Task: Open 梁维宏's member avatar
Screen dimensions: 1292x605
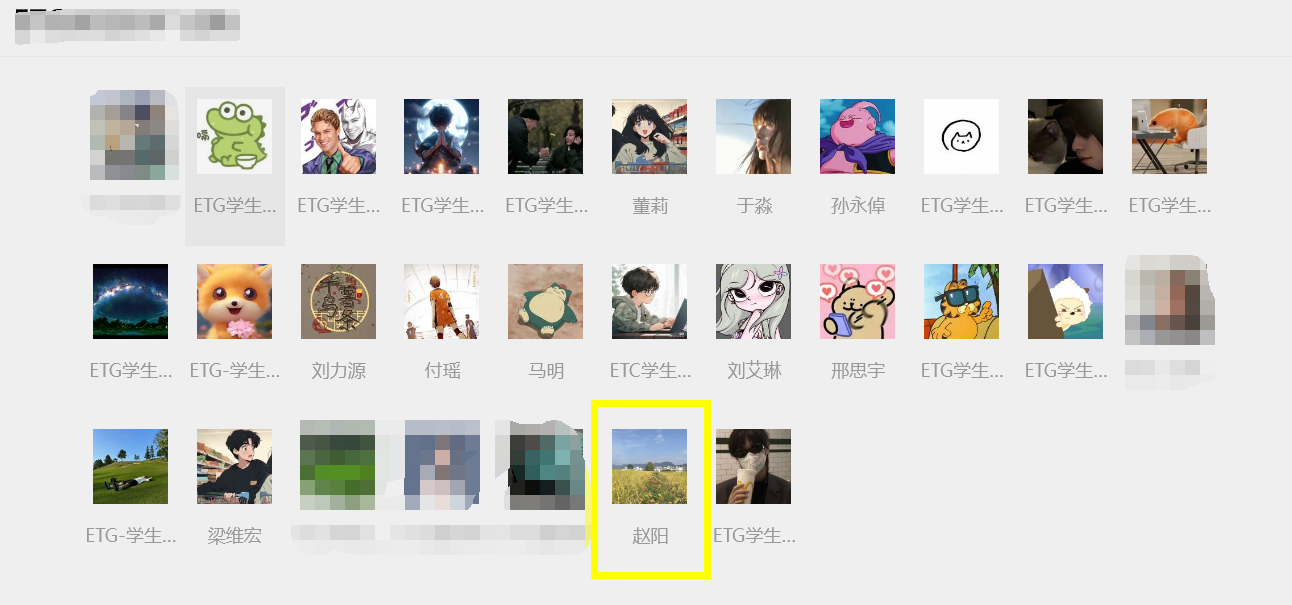Action: coord(235,466)
